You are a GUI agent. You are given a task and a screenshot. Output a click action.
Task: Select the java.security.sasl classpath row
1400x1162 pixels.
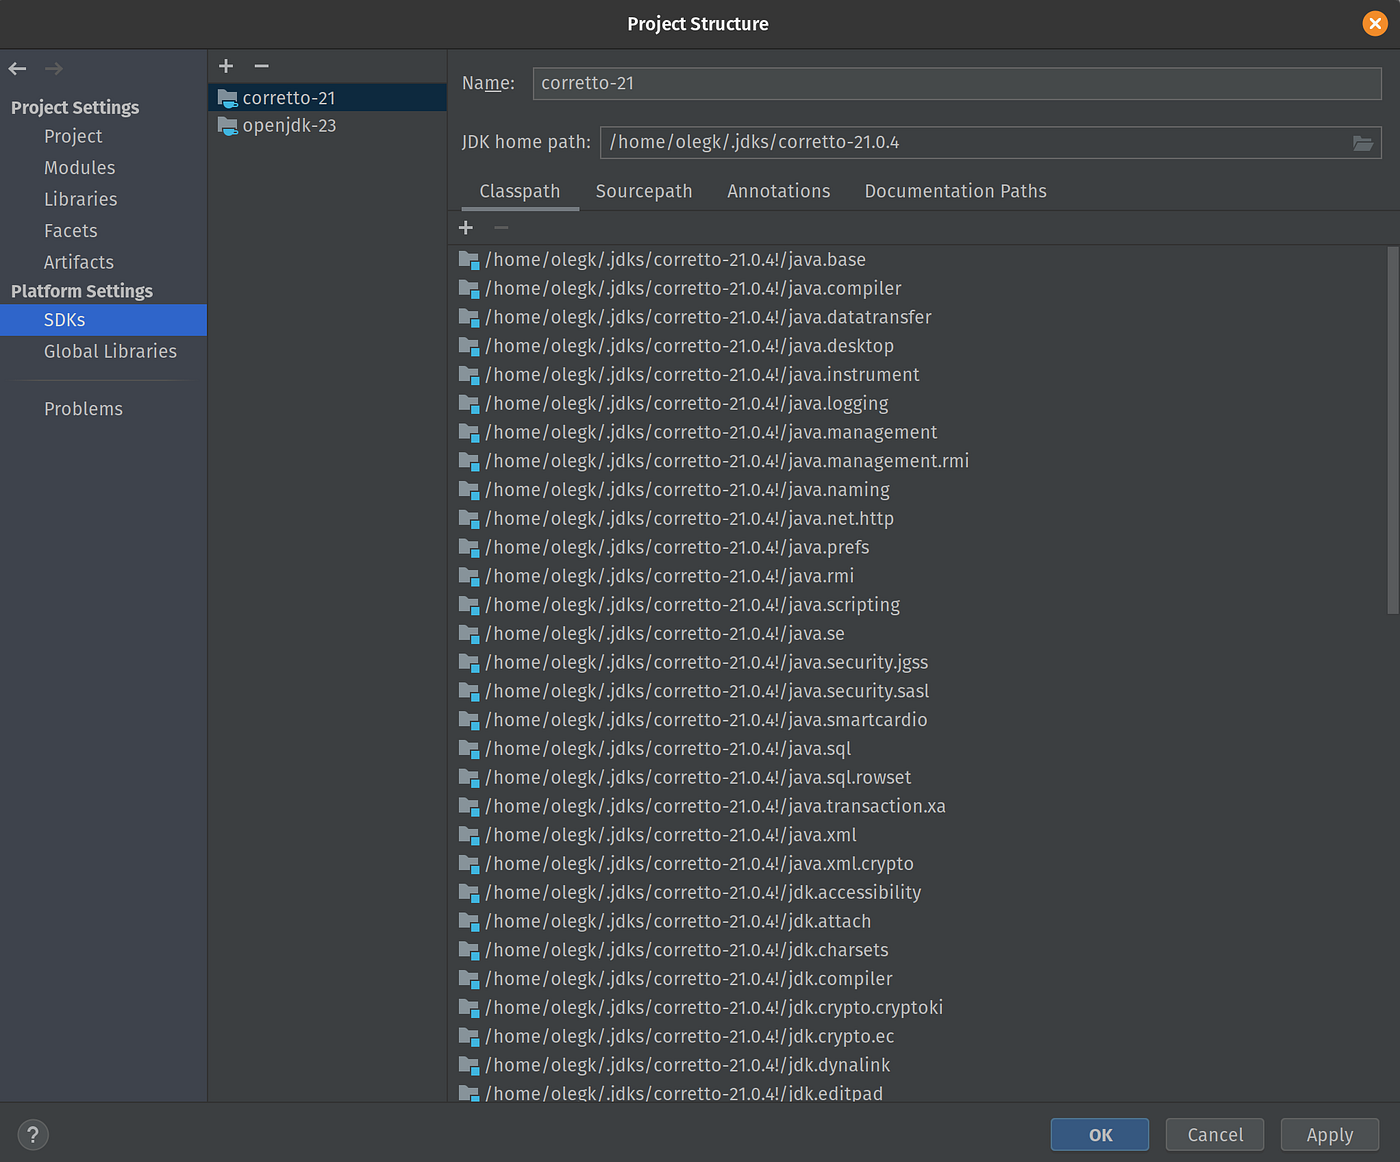click(918, 692)
